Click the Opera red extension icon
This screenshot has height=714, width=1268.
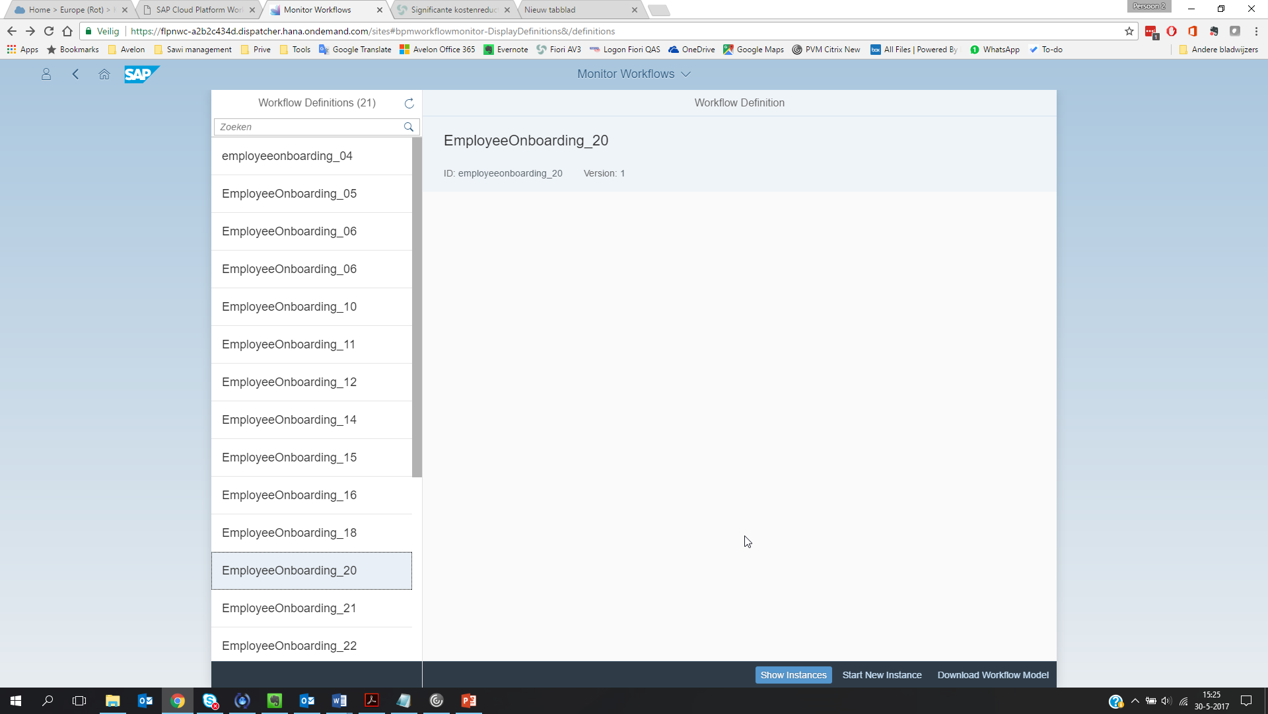tap(1172, 32)
